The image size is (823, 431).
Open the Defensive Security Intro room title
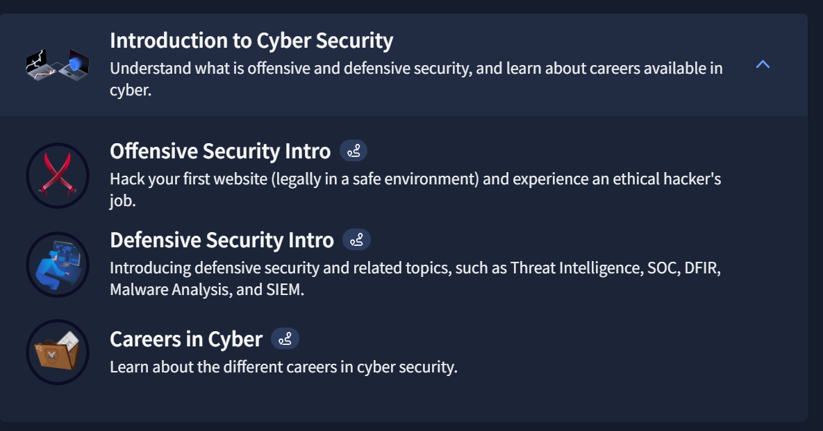coord(222,240)
